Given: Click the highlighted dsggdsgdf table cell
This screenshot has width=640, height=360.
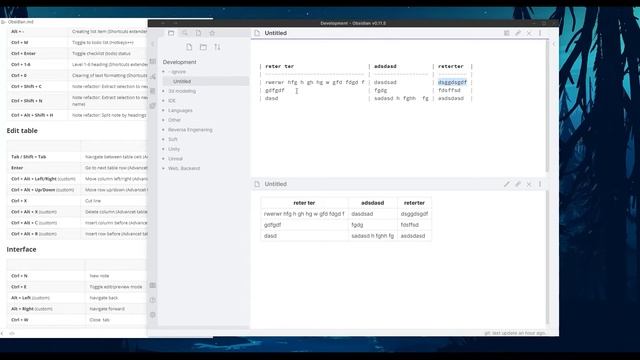Looking at the screenshot, I should (x=452, y=82).
